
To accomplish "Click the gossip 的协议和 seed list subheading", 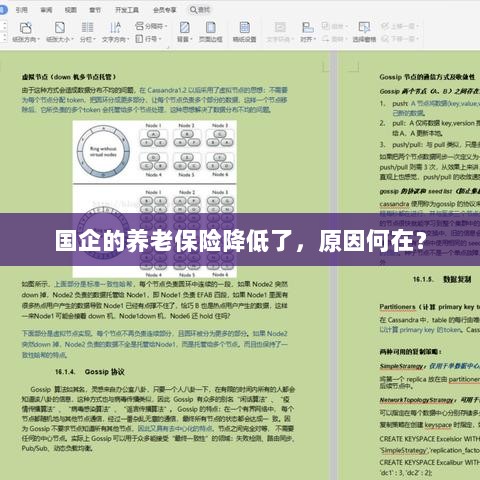I will point(430,191).
